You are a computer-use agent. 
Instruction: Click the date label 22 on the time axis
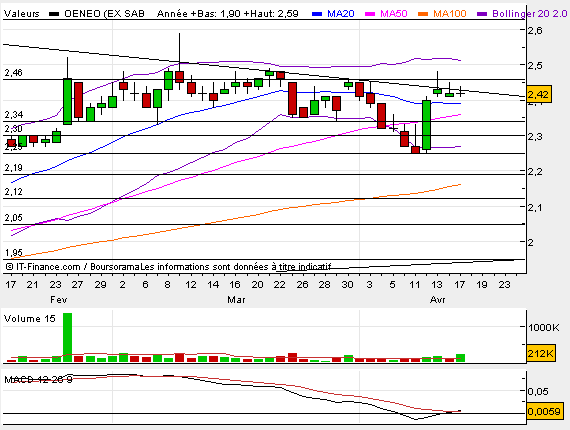tap(280, 285)
